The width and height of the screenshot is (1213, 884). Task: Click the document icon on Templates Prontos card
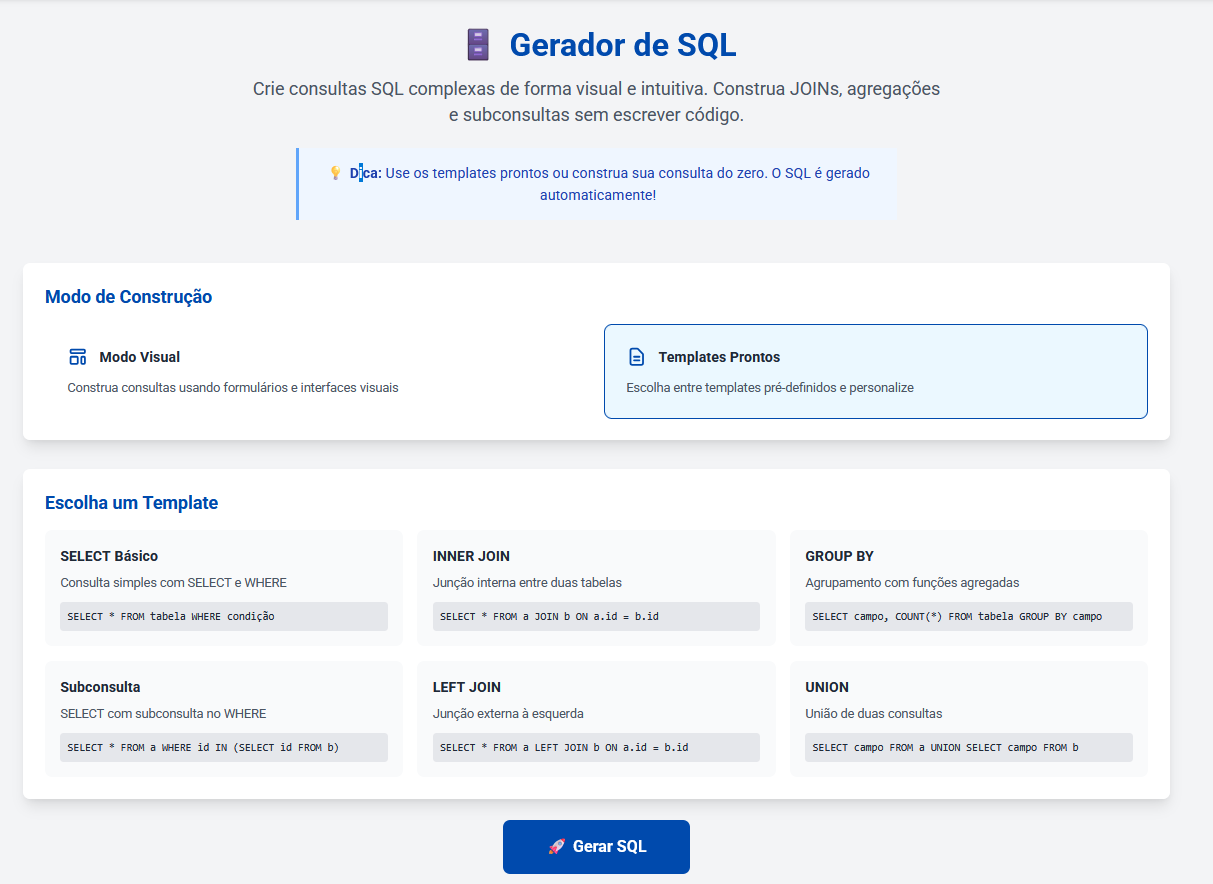click(636, 356)
